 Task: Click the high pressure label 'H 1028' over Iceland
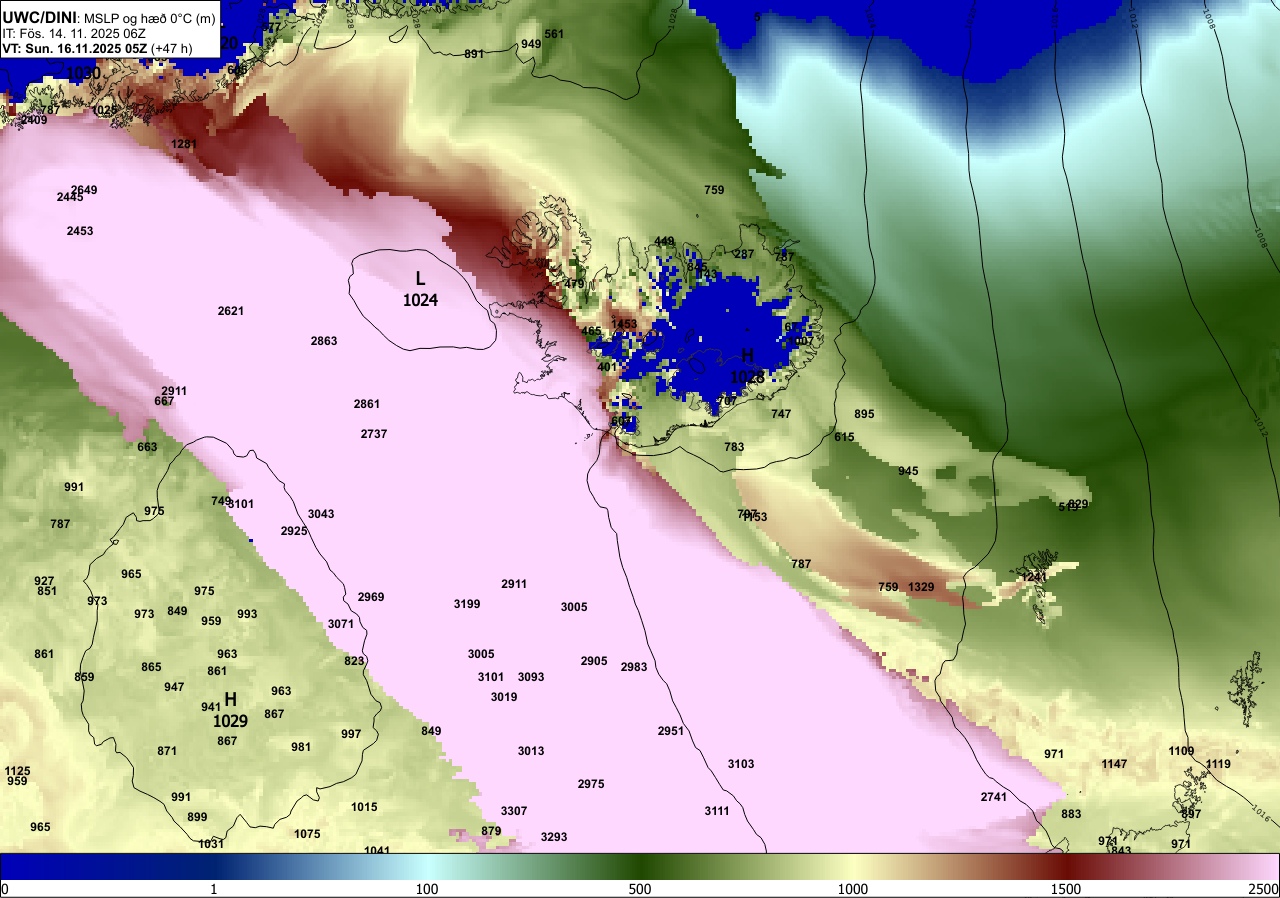click(x=747, y=366)
